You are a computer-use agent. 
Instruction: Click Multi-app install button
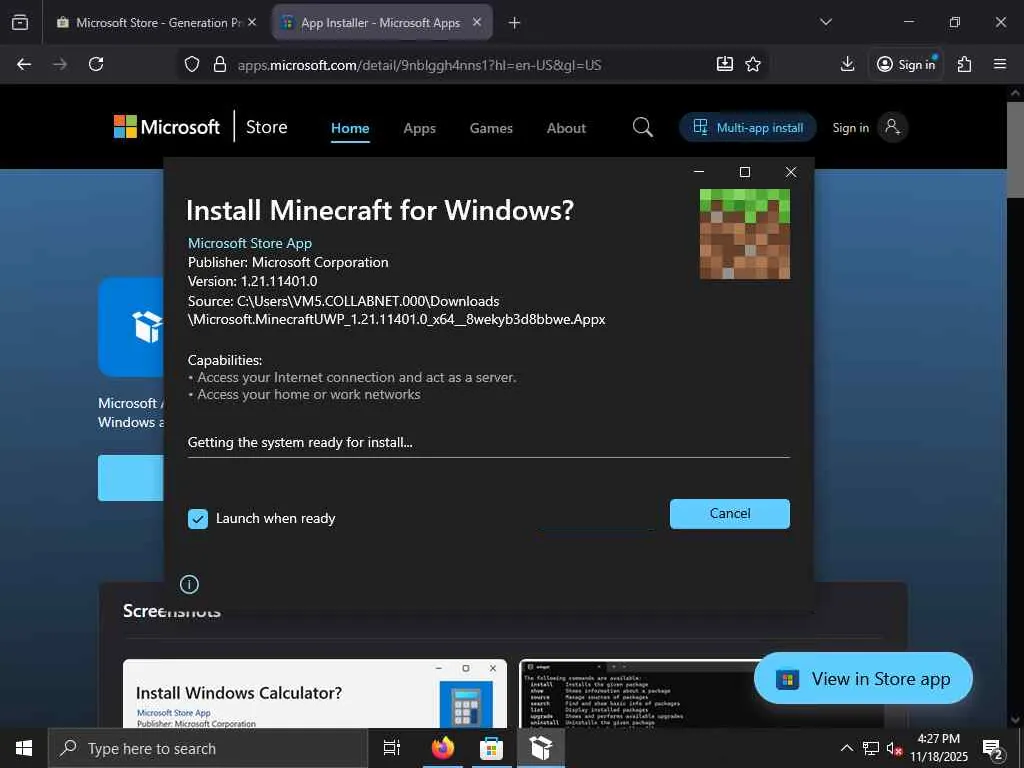(x=748, y=127)
